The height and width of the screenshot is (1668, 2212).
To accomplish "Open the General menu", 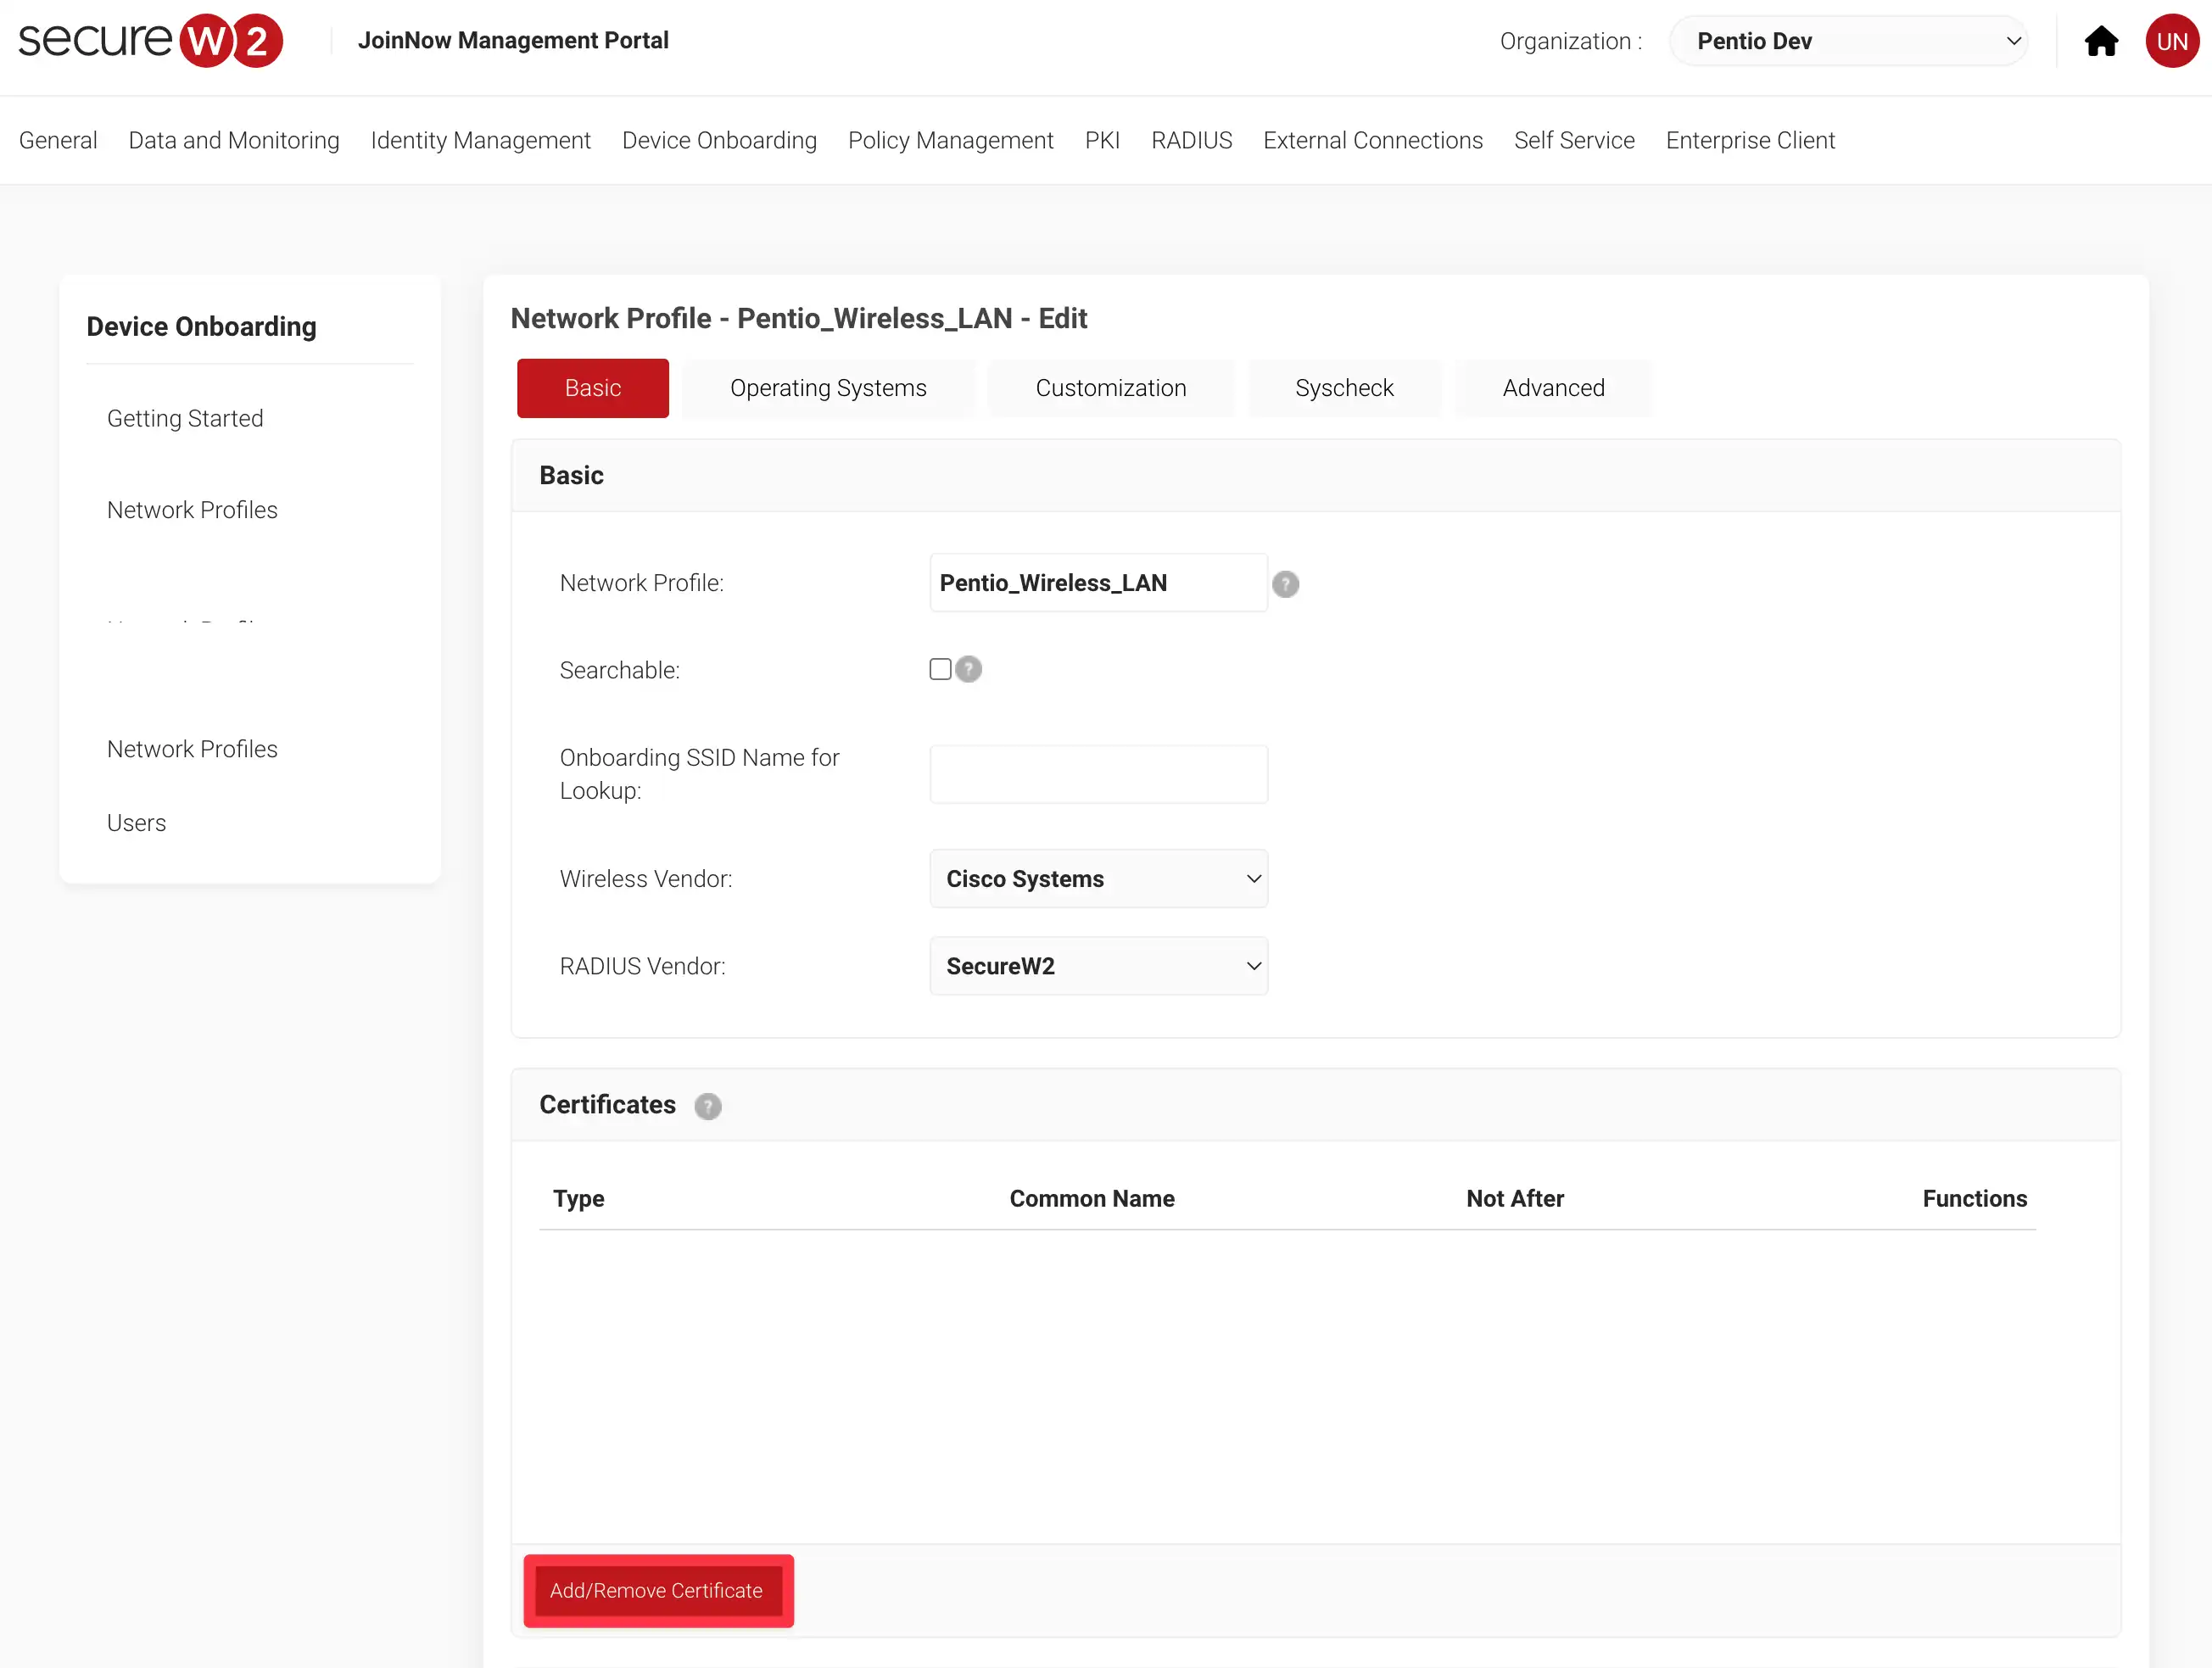I will click(x=58, y=140).
